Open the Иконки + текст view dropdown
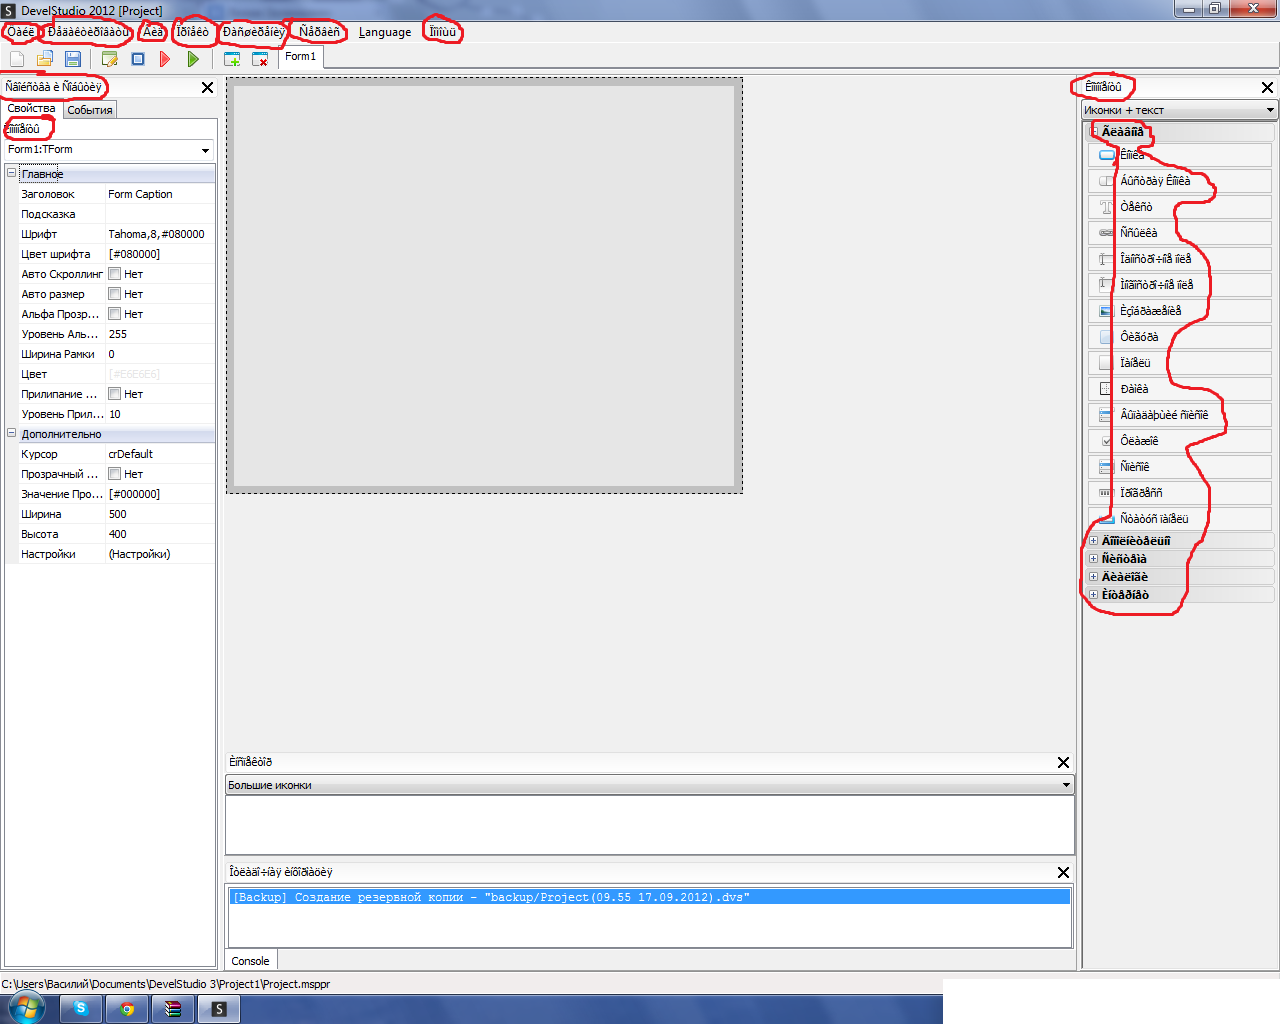This screenshot has height=1024, width=1280. coord(1270,110)
